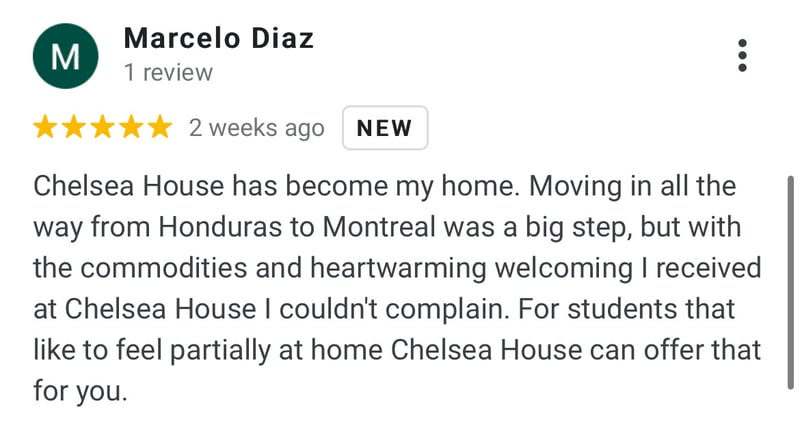Click the "For students that" text
This screenshot has width=800, height=421.
(x=627, y=309)
